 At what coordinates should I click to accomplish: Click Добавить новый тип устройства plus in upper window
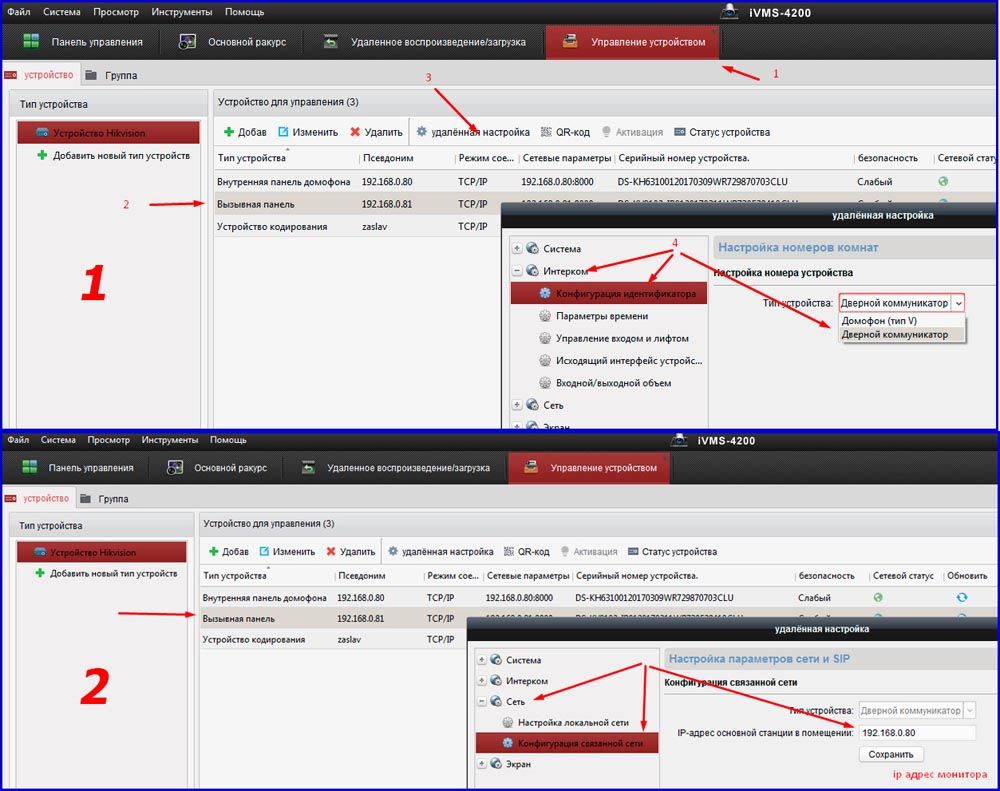(x=42, y=156)
